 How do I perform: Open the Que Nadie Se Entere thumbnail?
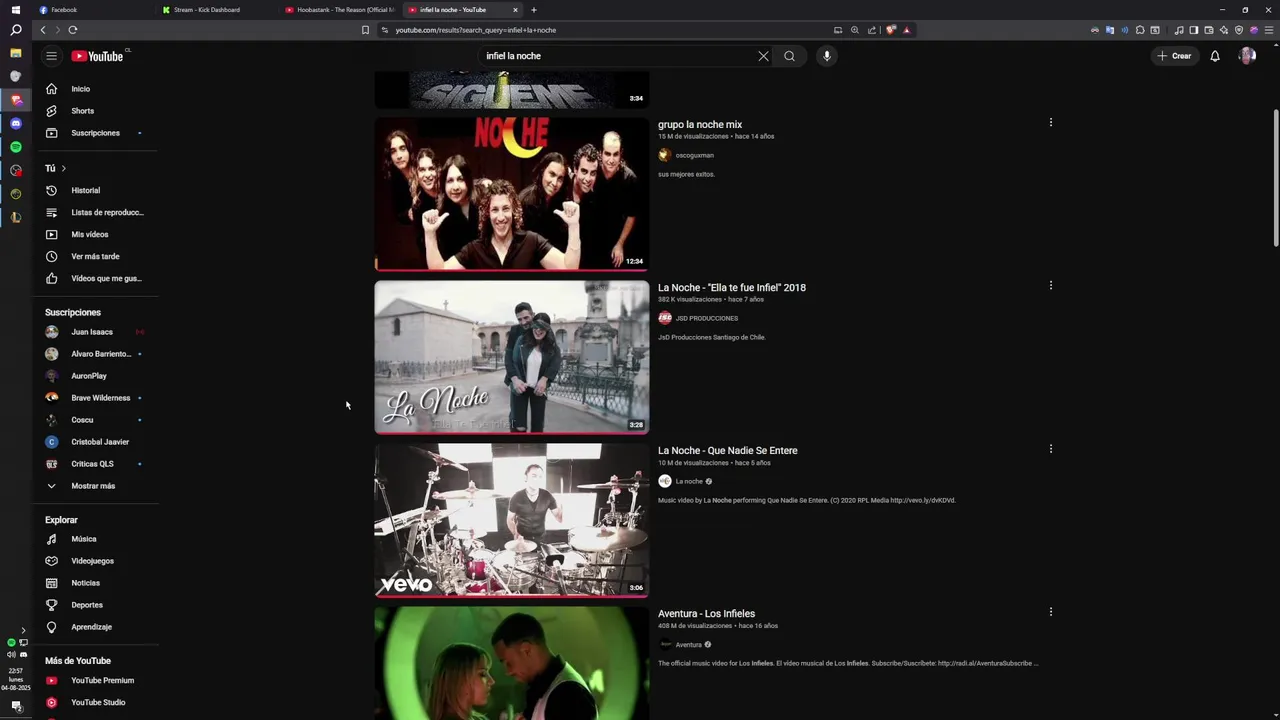511,520
